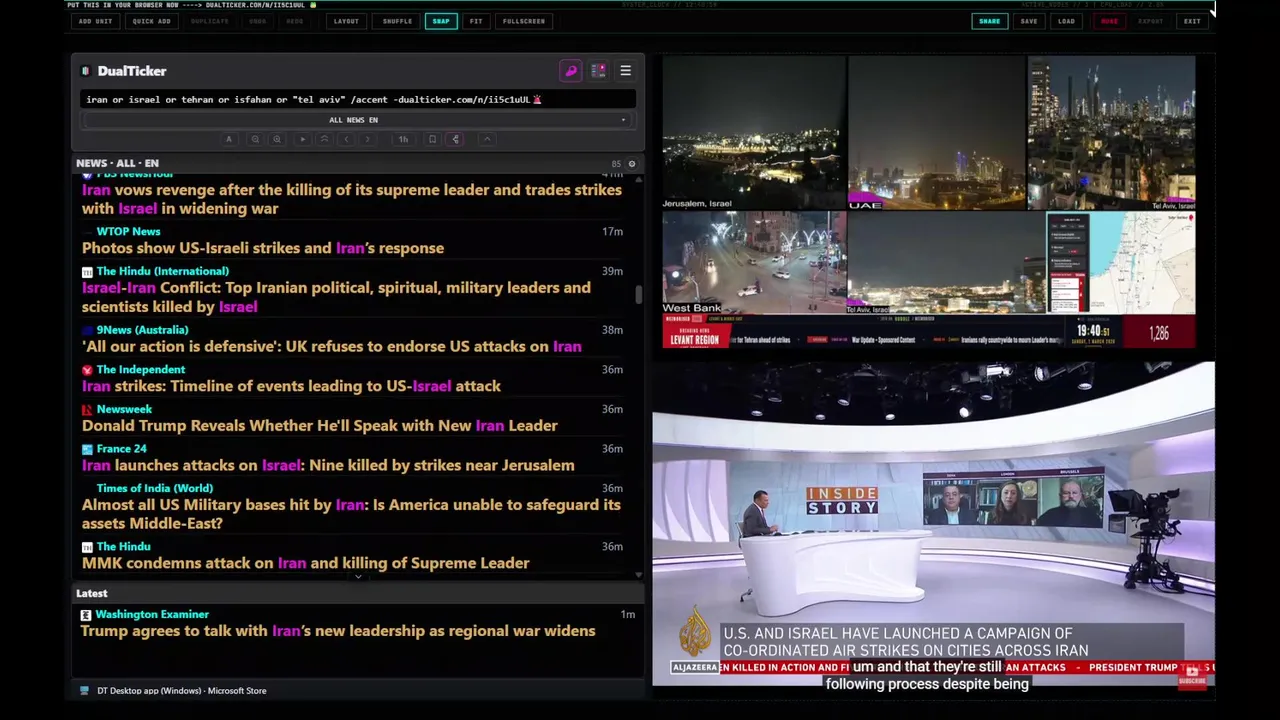Open The Independent timeline of events headline
This screenshot has height=720, width=1280.
click(291, 386)
